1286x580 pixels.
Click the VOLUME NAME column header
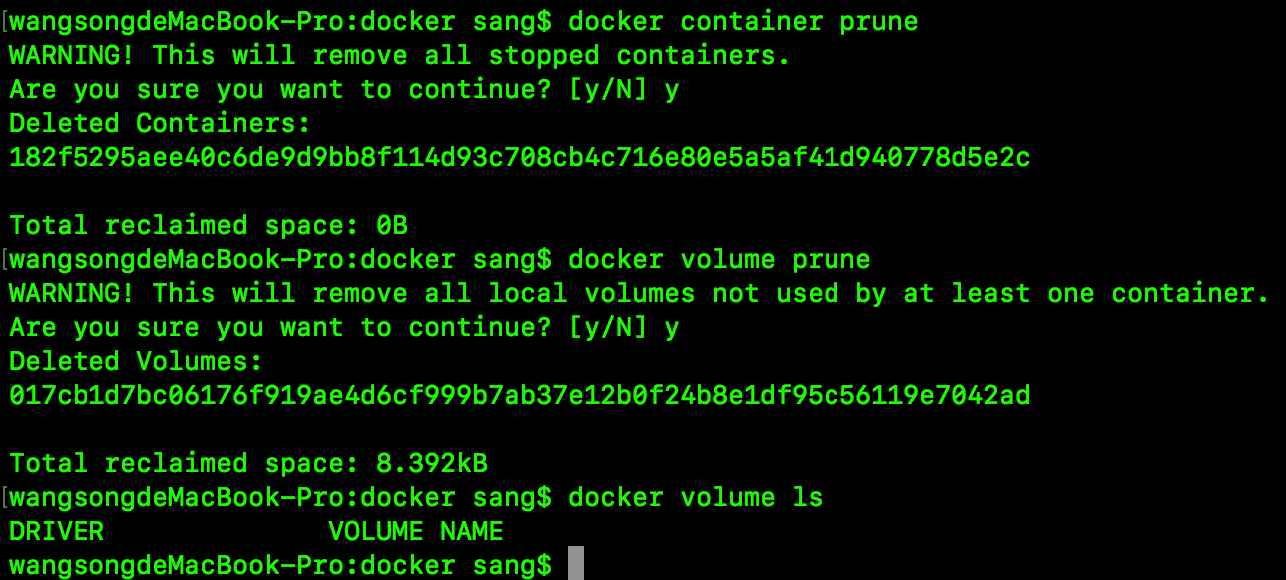point(415,531)
